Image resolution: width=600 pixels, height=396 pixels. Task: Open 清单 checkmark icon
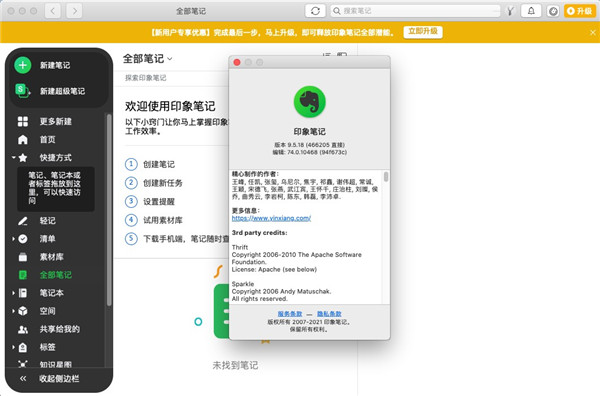coord(23,239)
